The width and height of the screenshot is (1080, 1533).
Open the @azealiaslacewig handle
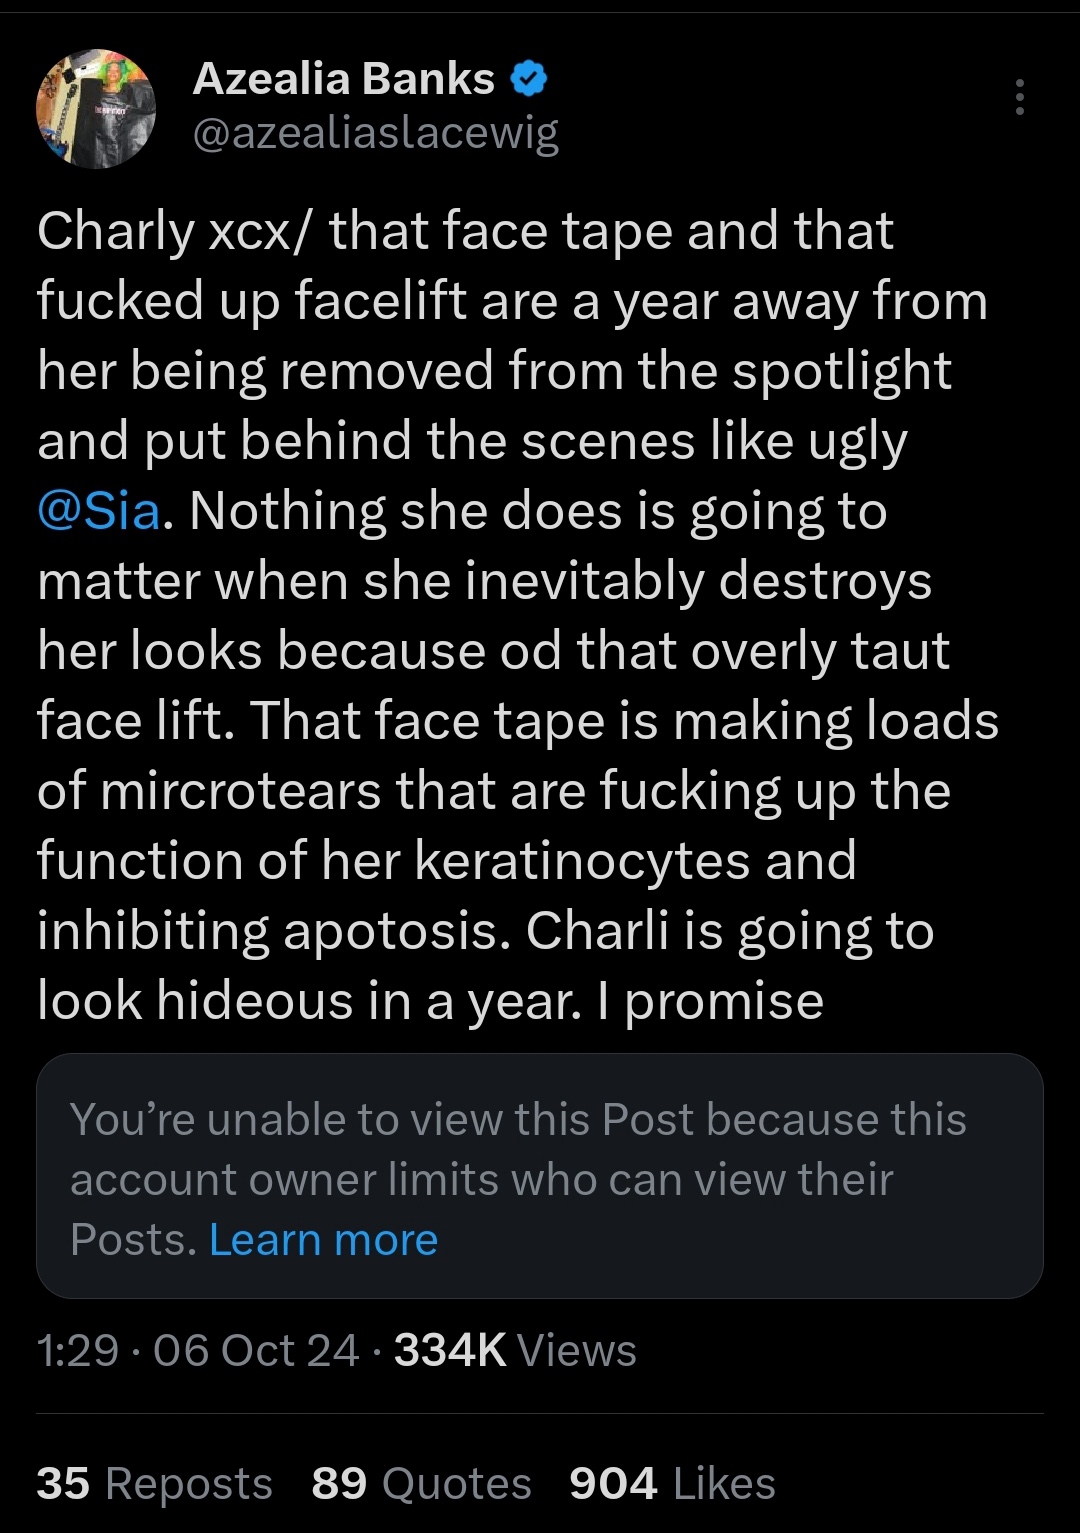point(375,133)
